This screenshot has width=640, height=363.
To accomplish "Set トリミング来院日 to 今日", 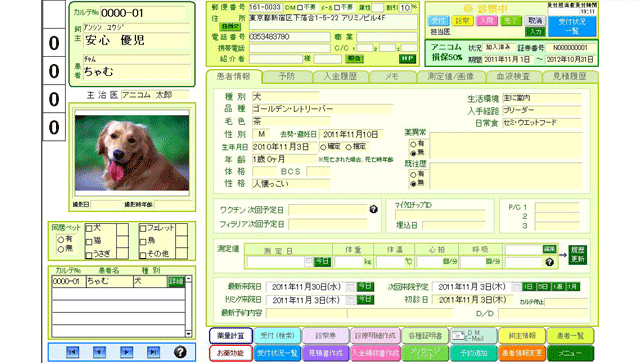I will (x=365, y=300).
